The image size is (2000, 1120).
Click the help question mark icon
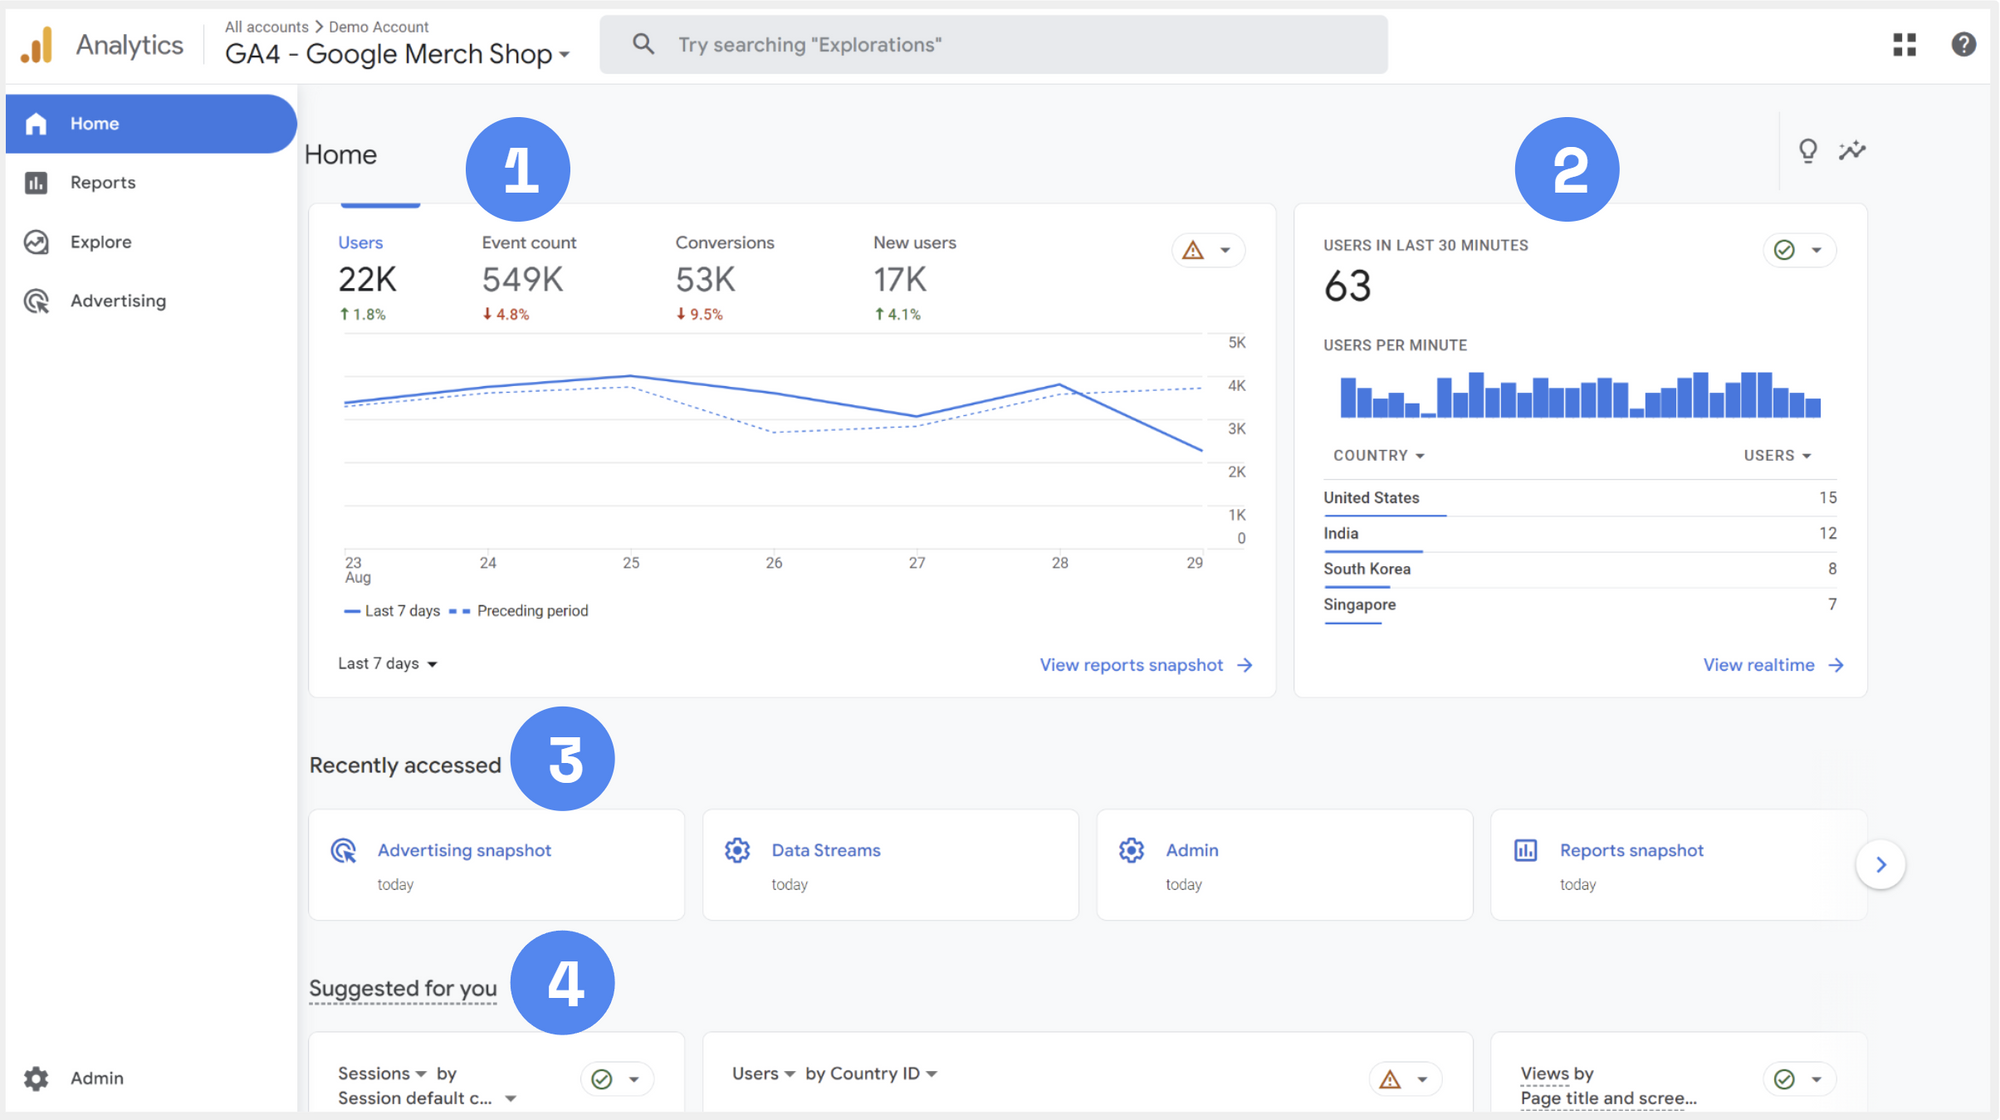click(1963, 44)
